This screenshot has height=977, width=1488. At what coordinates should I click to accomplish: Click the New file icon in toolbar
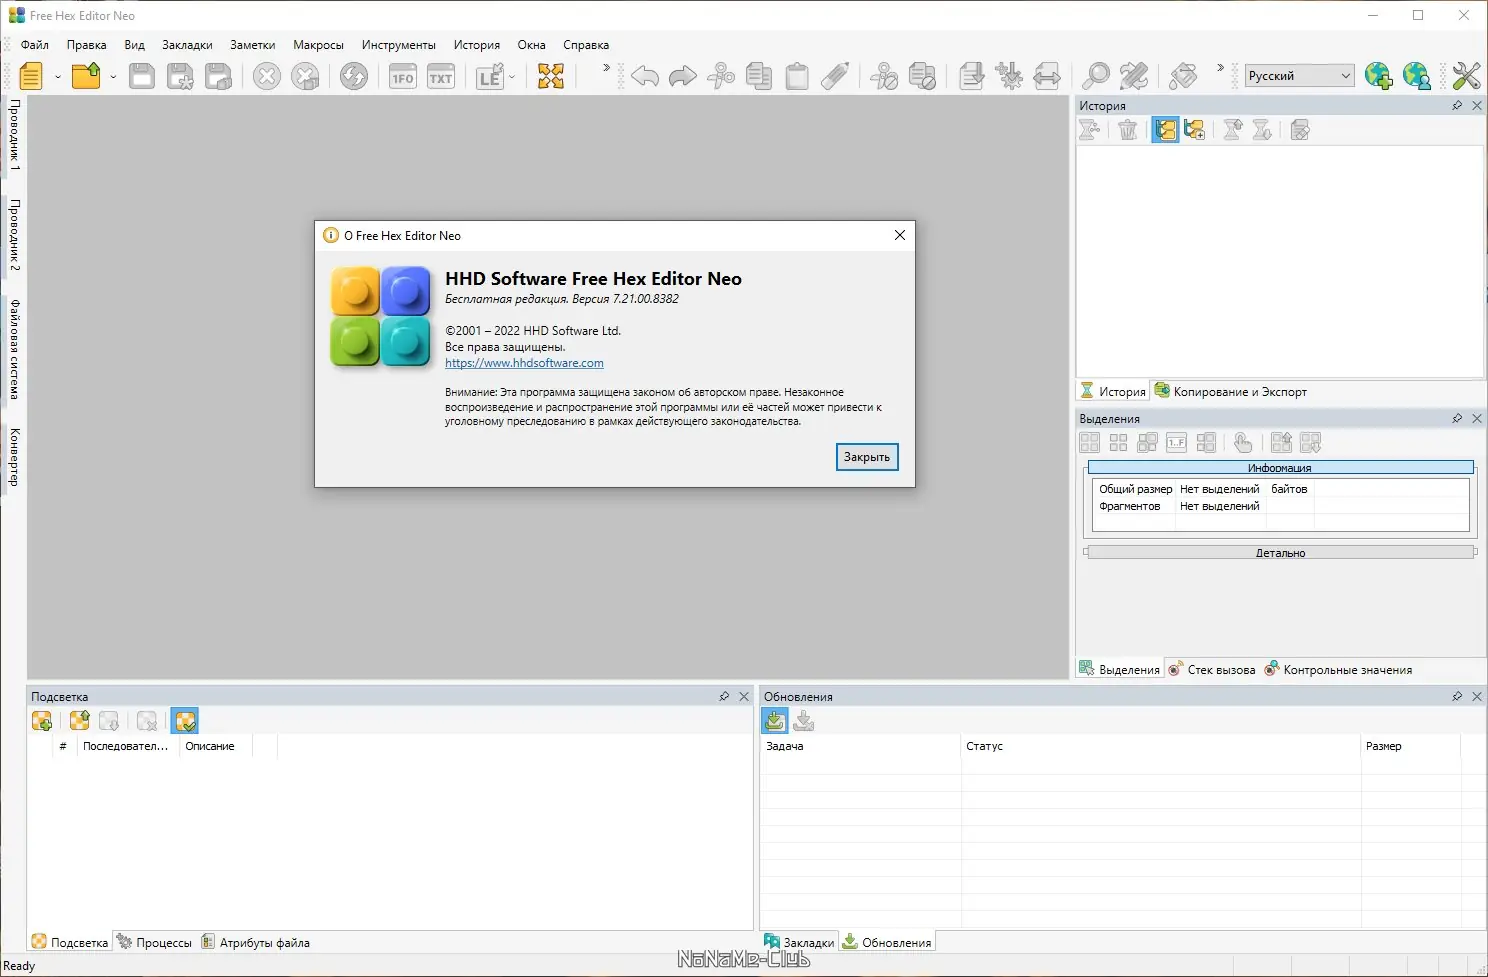[x=32, y=76]
